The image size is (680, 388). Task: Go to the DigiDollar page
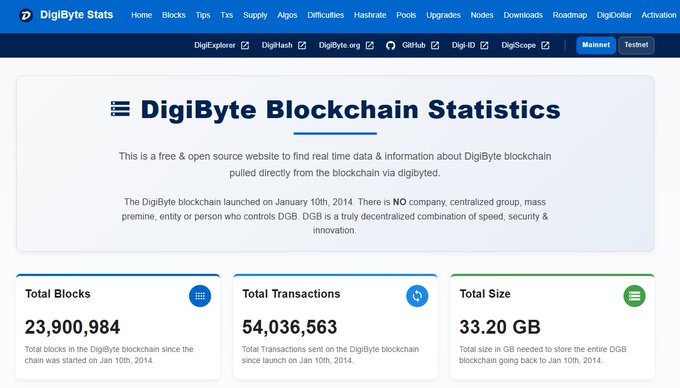pos(614,15)
